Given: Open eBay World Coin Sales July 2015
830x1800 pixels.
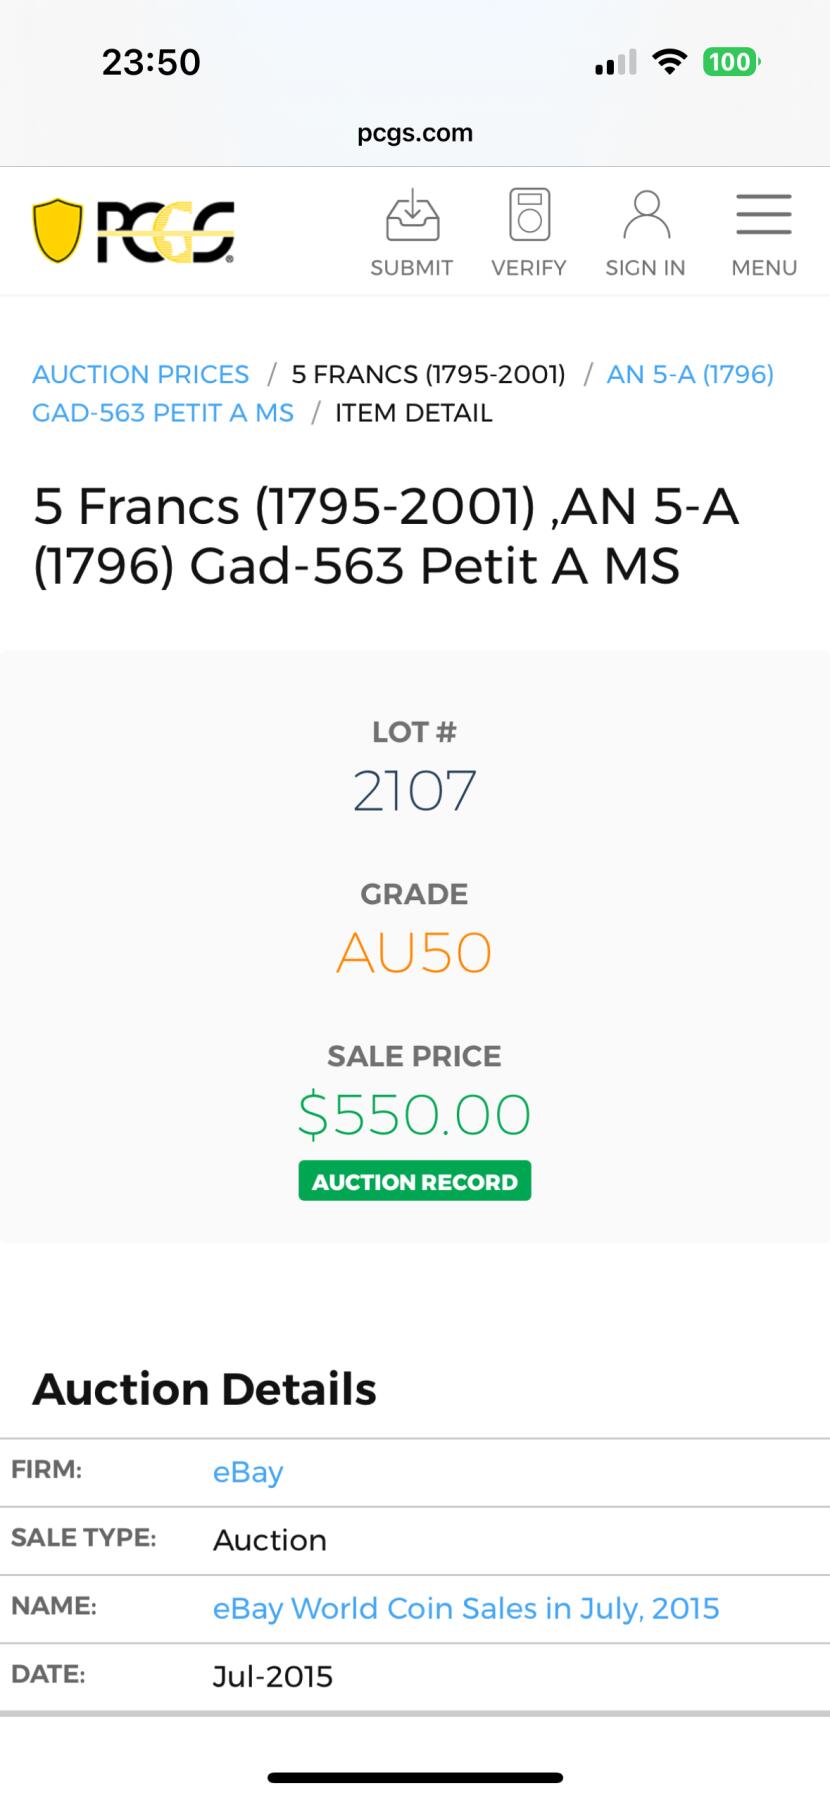Looking at the screenshot, I should click(466, 1608).
